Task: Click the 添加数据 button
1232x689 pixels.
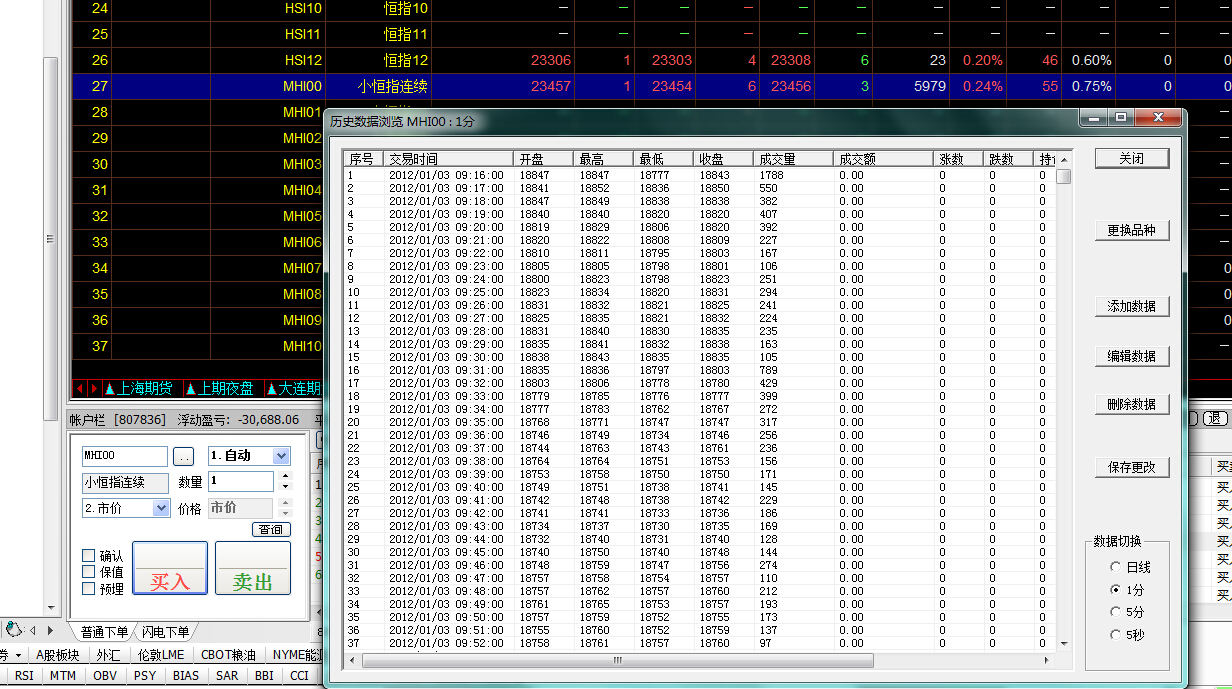Action: pyautogui.click(x=1131, y=307)
